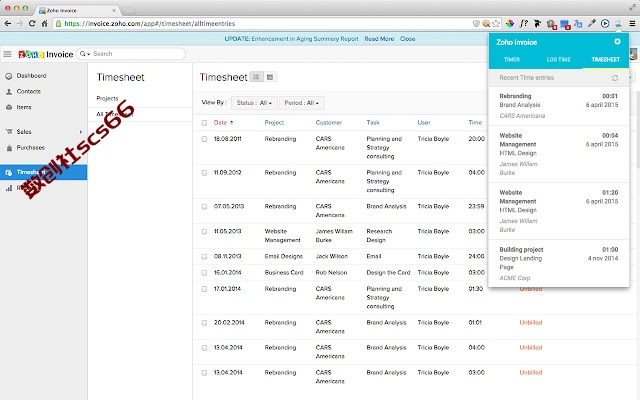Go to the browser home page

pyautogui.click(x=44, y=24)
